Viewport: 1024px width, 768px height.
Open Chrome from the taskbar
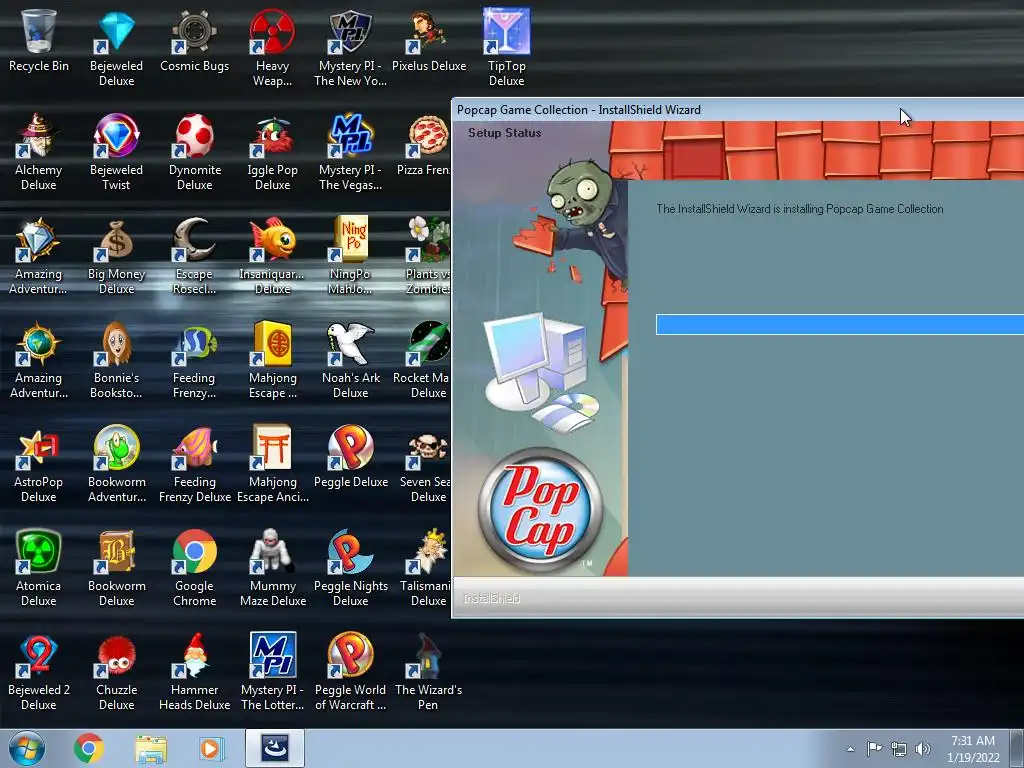pyautogui.click(x=89, y=748)
